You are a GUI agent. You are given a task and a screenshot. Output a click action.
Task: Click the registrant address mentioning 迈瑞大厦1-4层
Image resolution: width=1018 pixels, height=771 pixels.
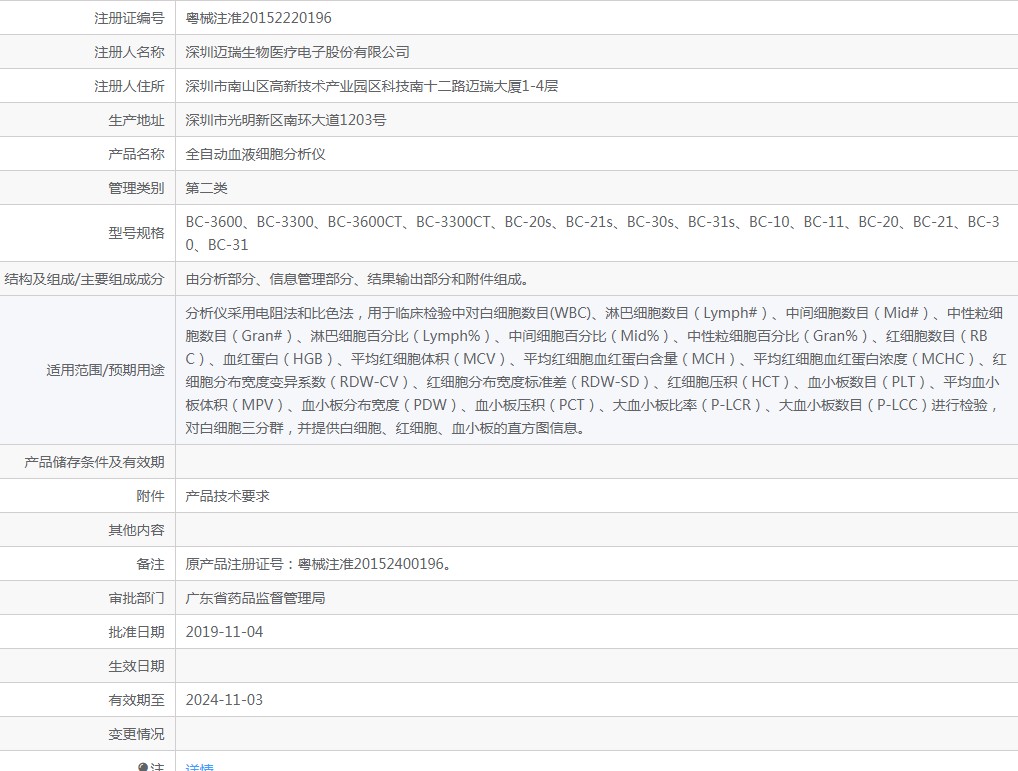(x=371, y=86)
